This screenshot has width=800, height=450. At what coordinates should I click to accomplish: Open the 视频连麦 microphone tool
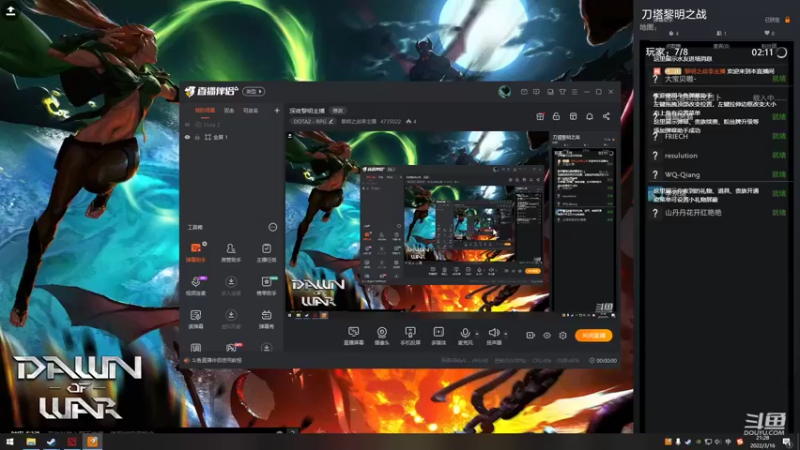coord(195,285)
